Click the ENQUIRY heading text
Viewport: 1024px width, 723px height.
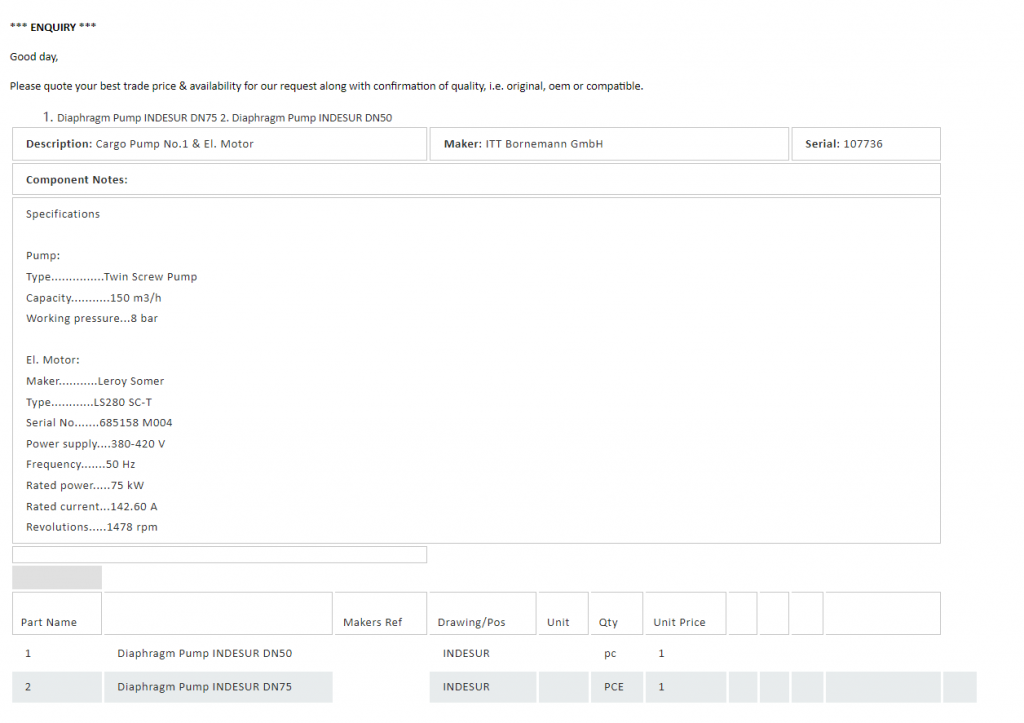pyautogui.click(x=53, y=27)
